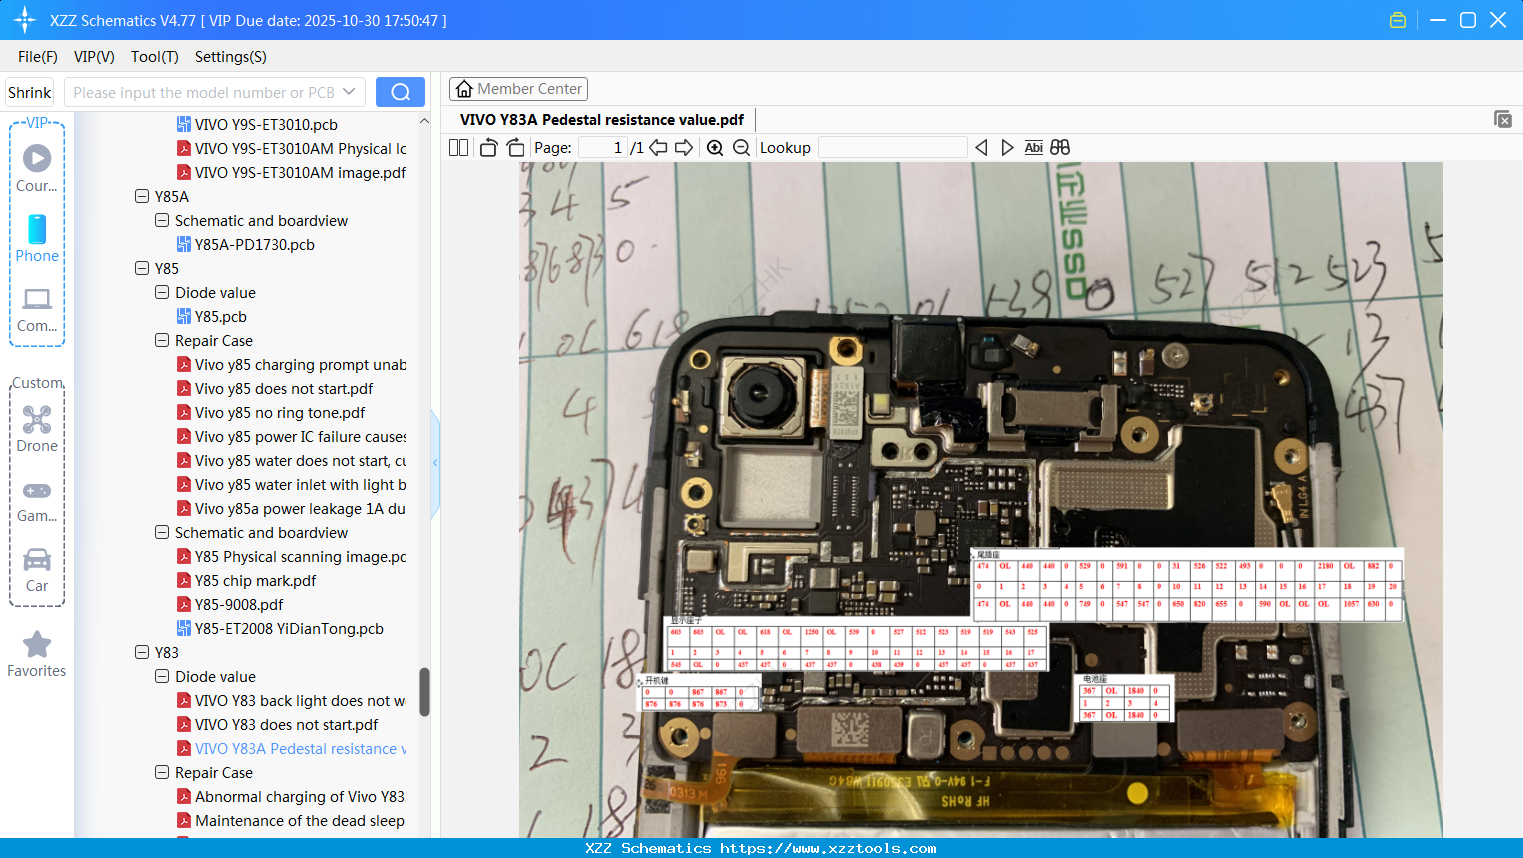This screenshot has height=858, width=1523.
Task: Open the Computer category in the sidebar
Action: [37, 309]
